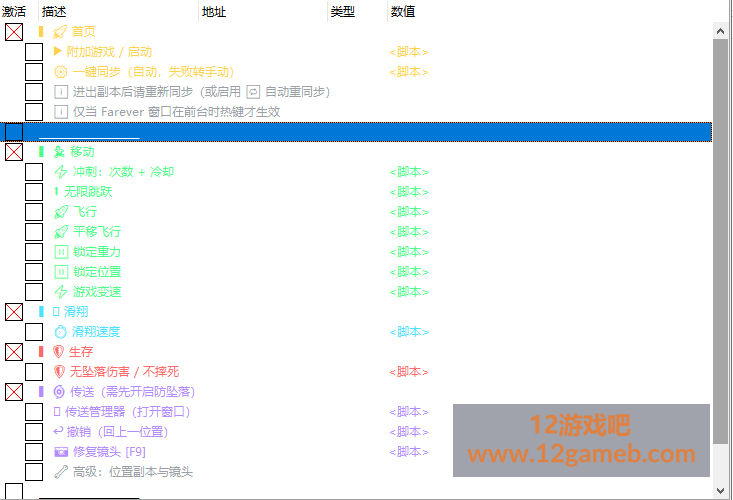
Task: Click the lightning icon of 冲刺: 次数 + 冷却
Action: coord(61,172)
